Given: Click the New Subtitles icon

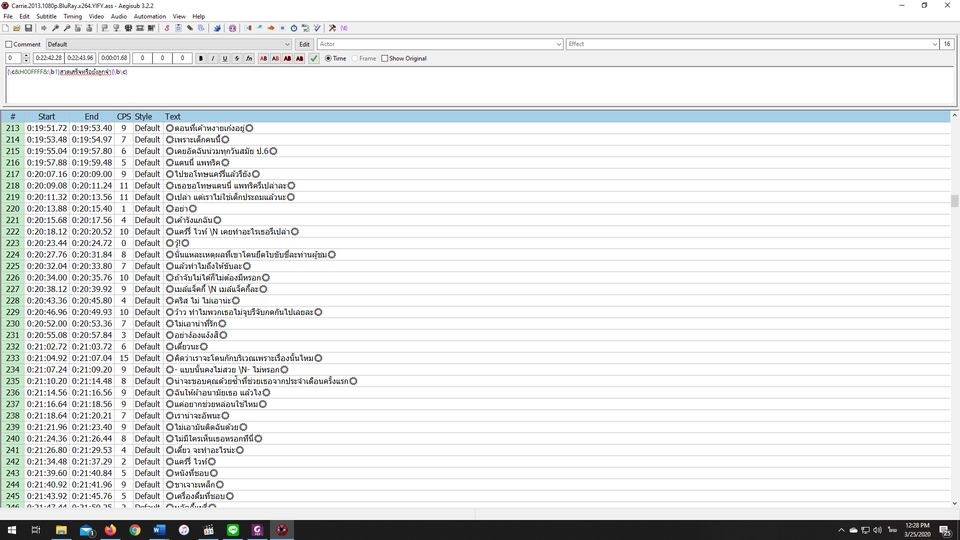Looking at the screenshot, I should coord(5,28).
